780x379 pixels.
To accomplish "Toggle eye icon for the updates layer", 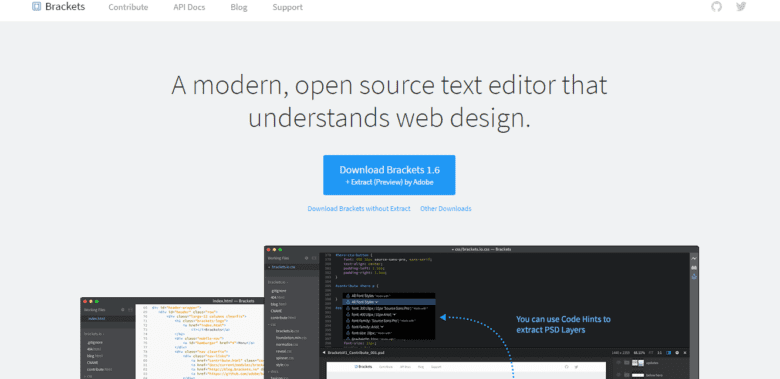I will (x=618, y=363).
